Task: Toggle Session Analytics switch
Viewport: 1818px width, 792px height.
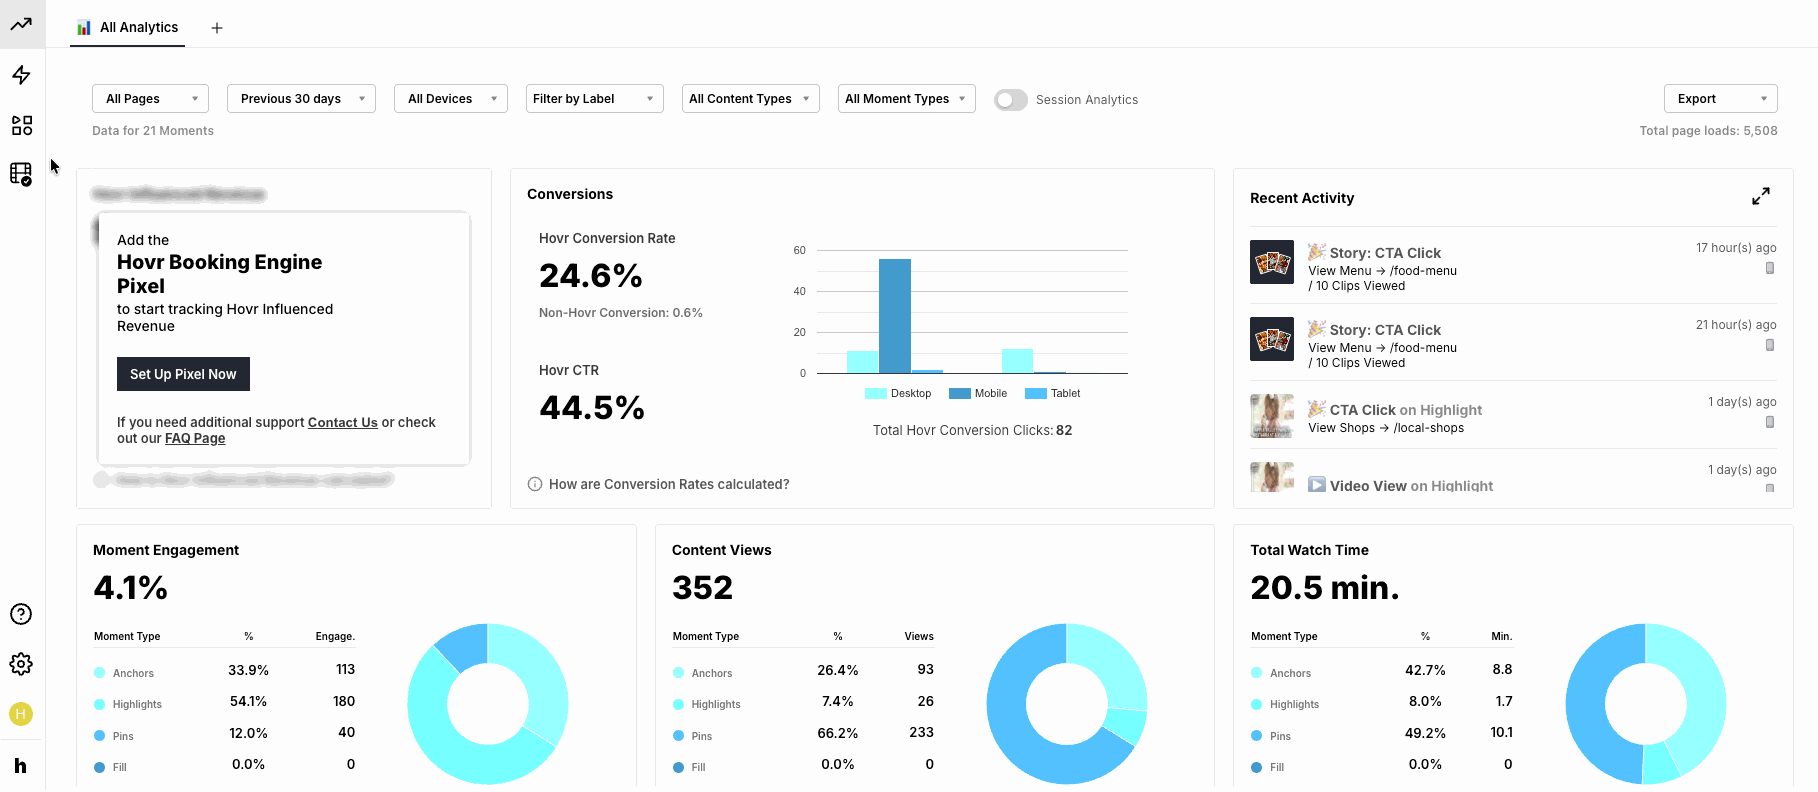Action: 1010,99
